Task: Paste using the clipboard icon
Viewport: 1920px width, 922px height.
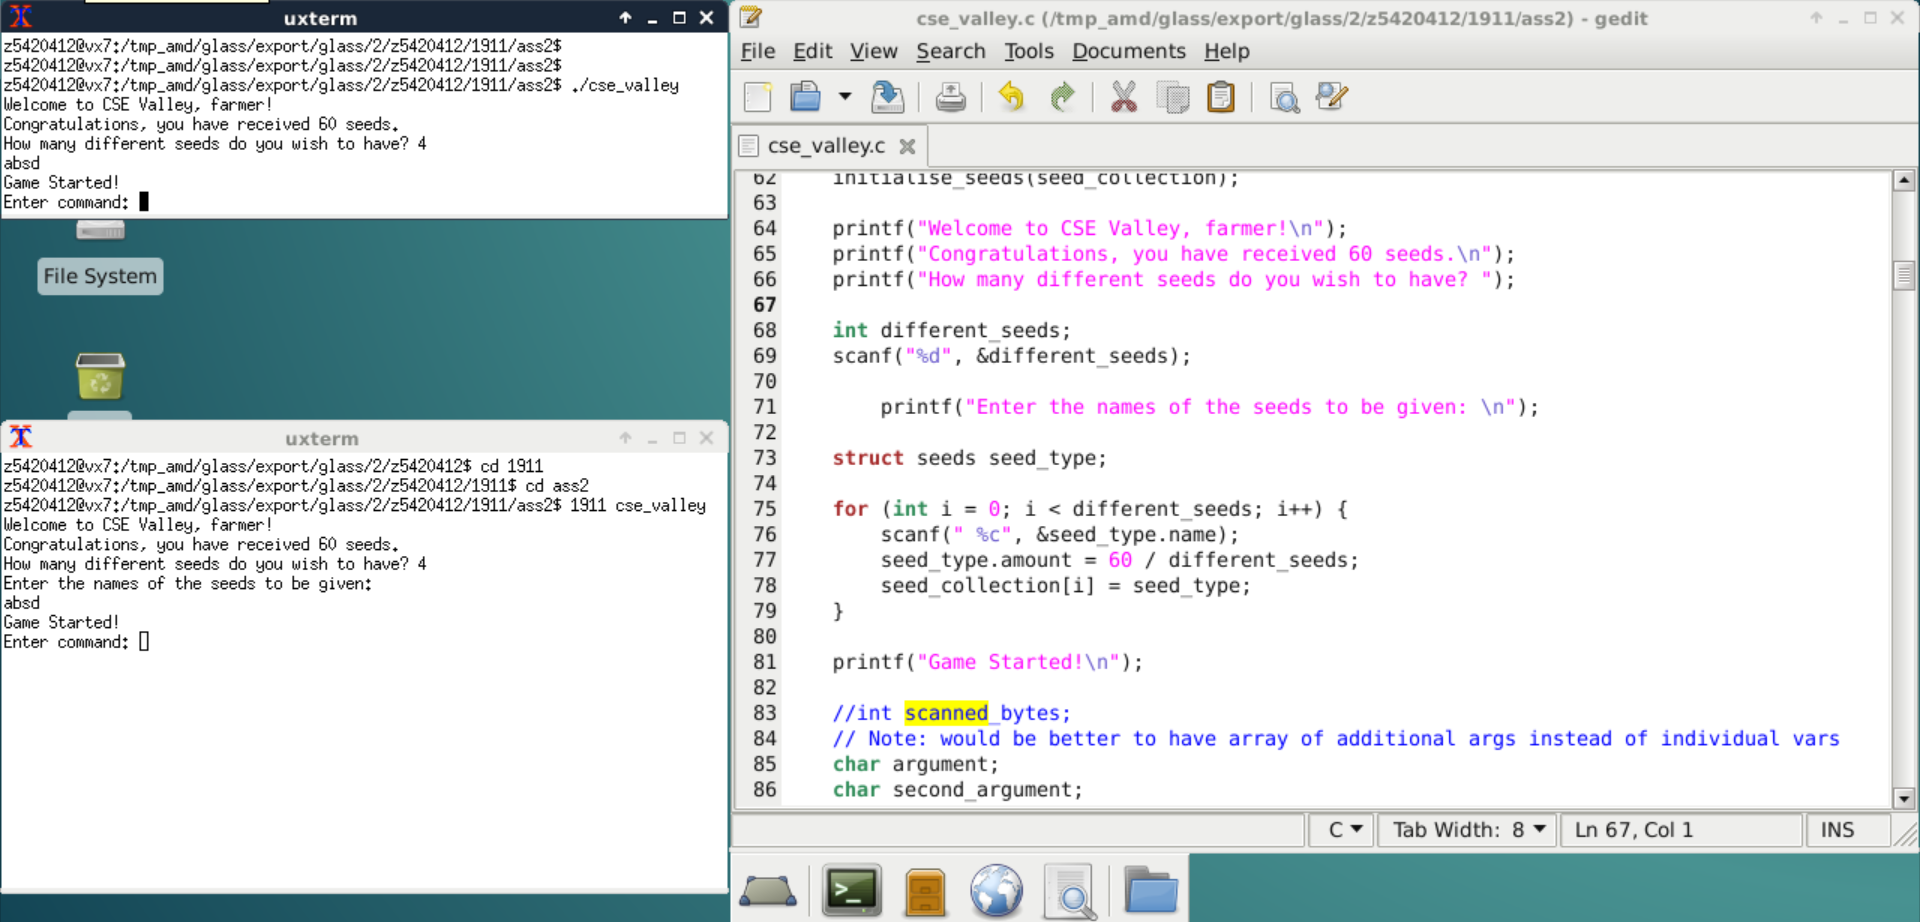Action: point(1221,97)
